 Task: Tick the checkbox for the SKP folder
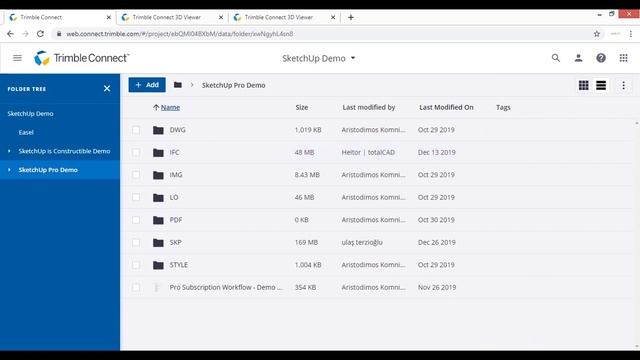[x=136, y=242]
